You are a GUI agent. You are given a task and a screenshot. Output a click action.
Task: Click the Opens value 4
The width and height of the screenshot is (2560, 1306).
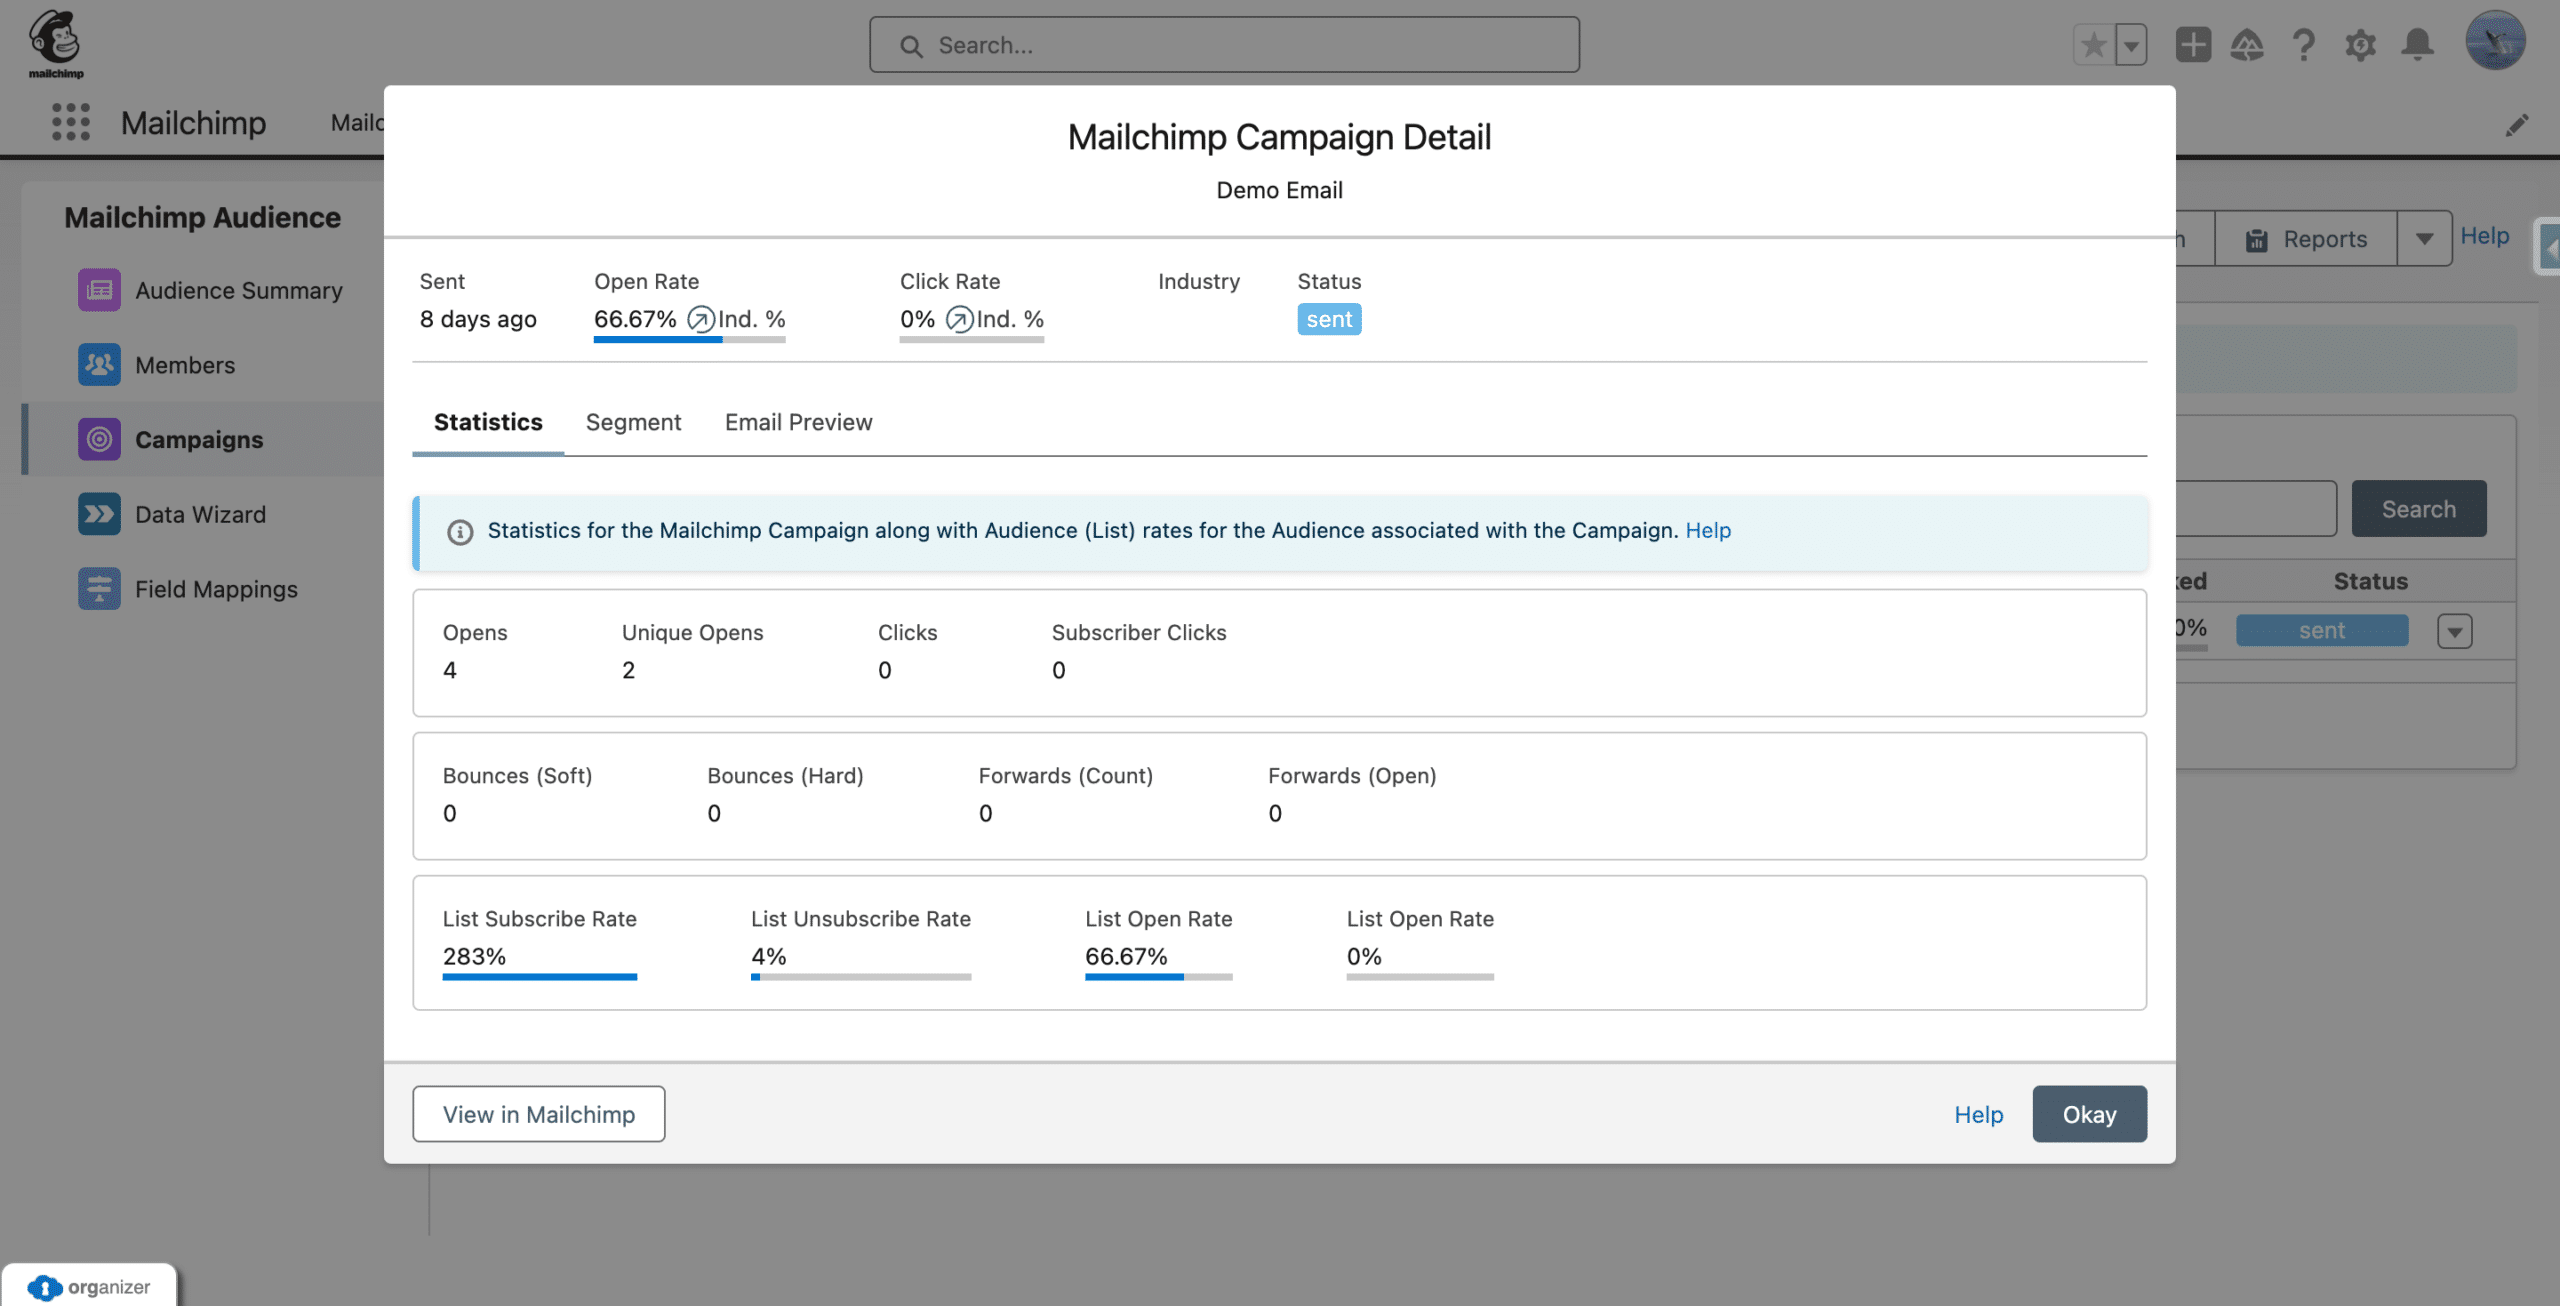point(449,670)
